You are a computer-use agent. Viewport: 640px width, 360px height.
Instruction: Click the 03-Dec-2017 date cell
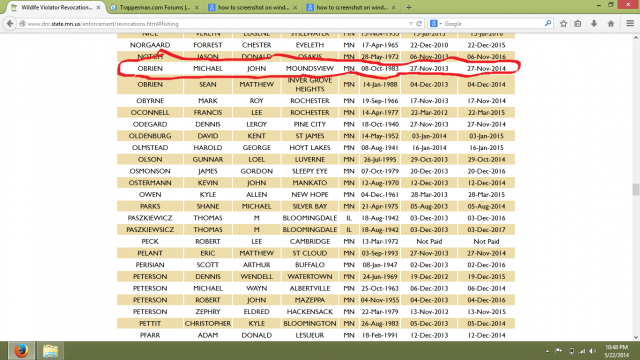coord(486,229)
